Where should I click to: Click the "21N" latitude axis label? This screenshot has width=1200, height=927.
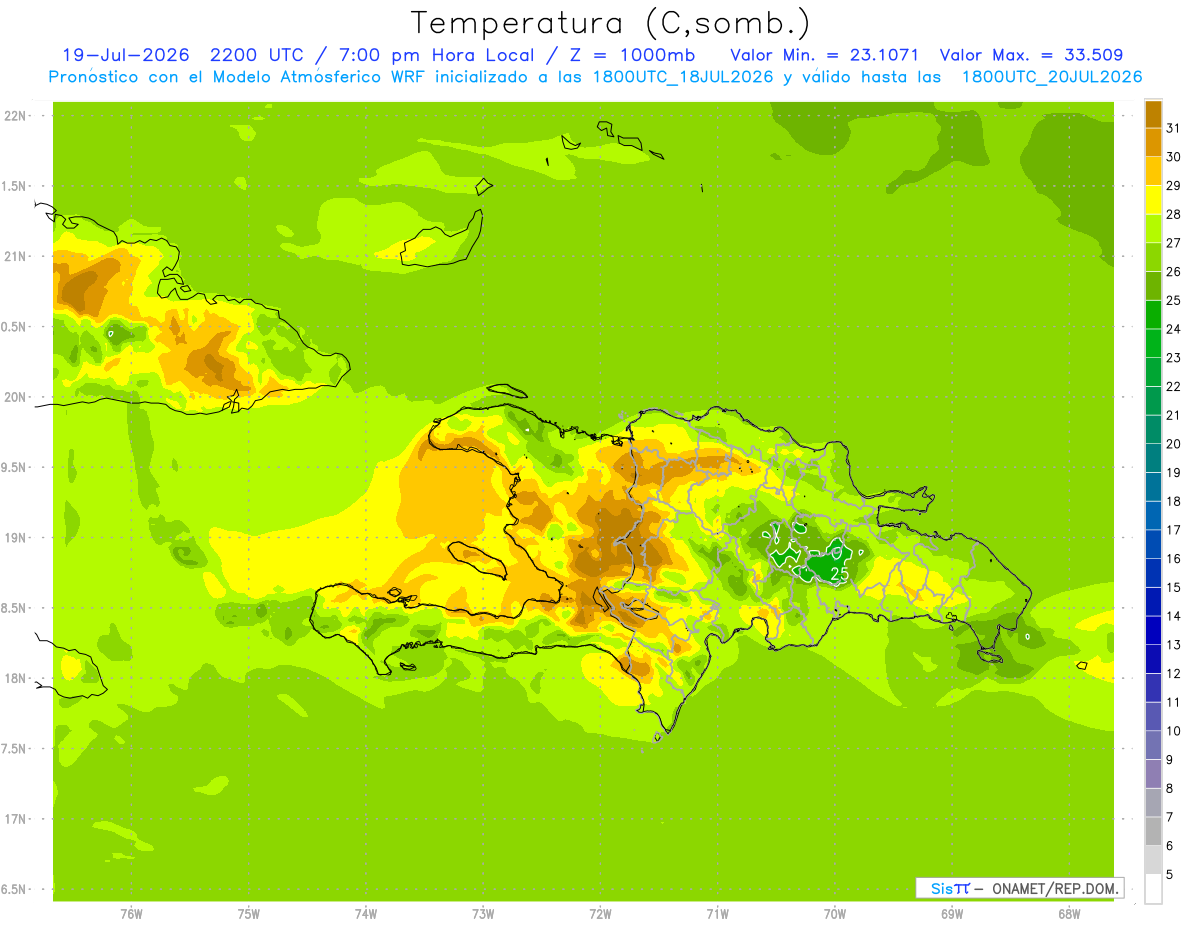coord(15,257)
